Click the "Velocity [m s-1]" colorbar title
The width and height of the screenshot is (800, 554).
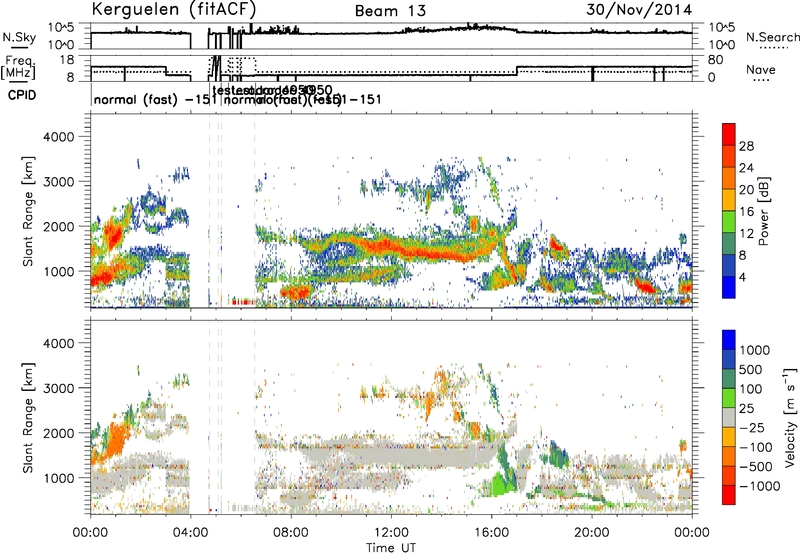pos(790,417)
